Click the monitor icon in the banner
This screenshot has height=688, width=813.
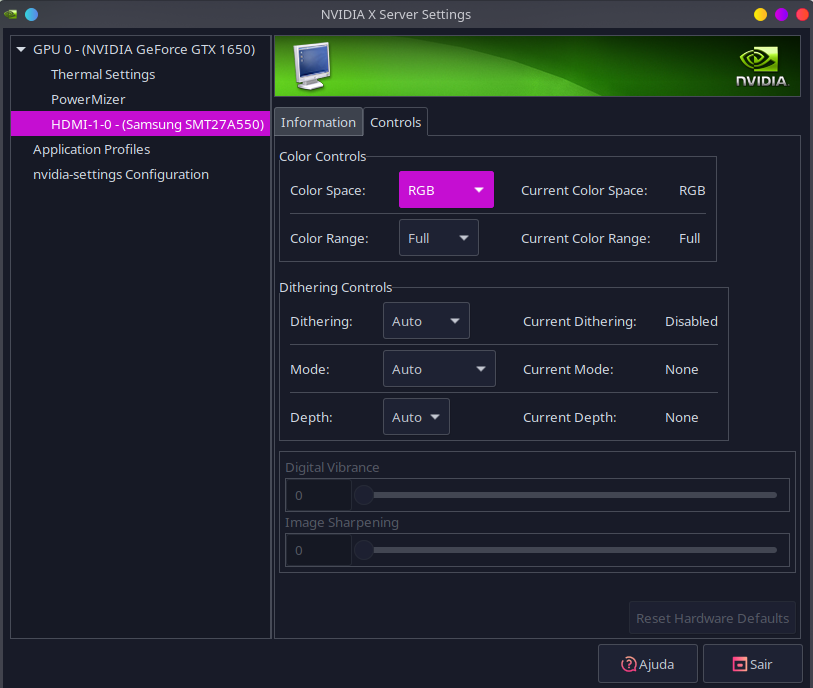click(312, 66)
